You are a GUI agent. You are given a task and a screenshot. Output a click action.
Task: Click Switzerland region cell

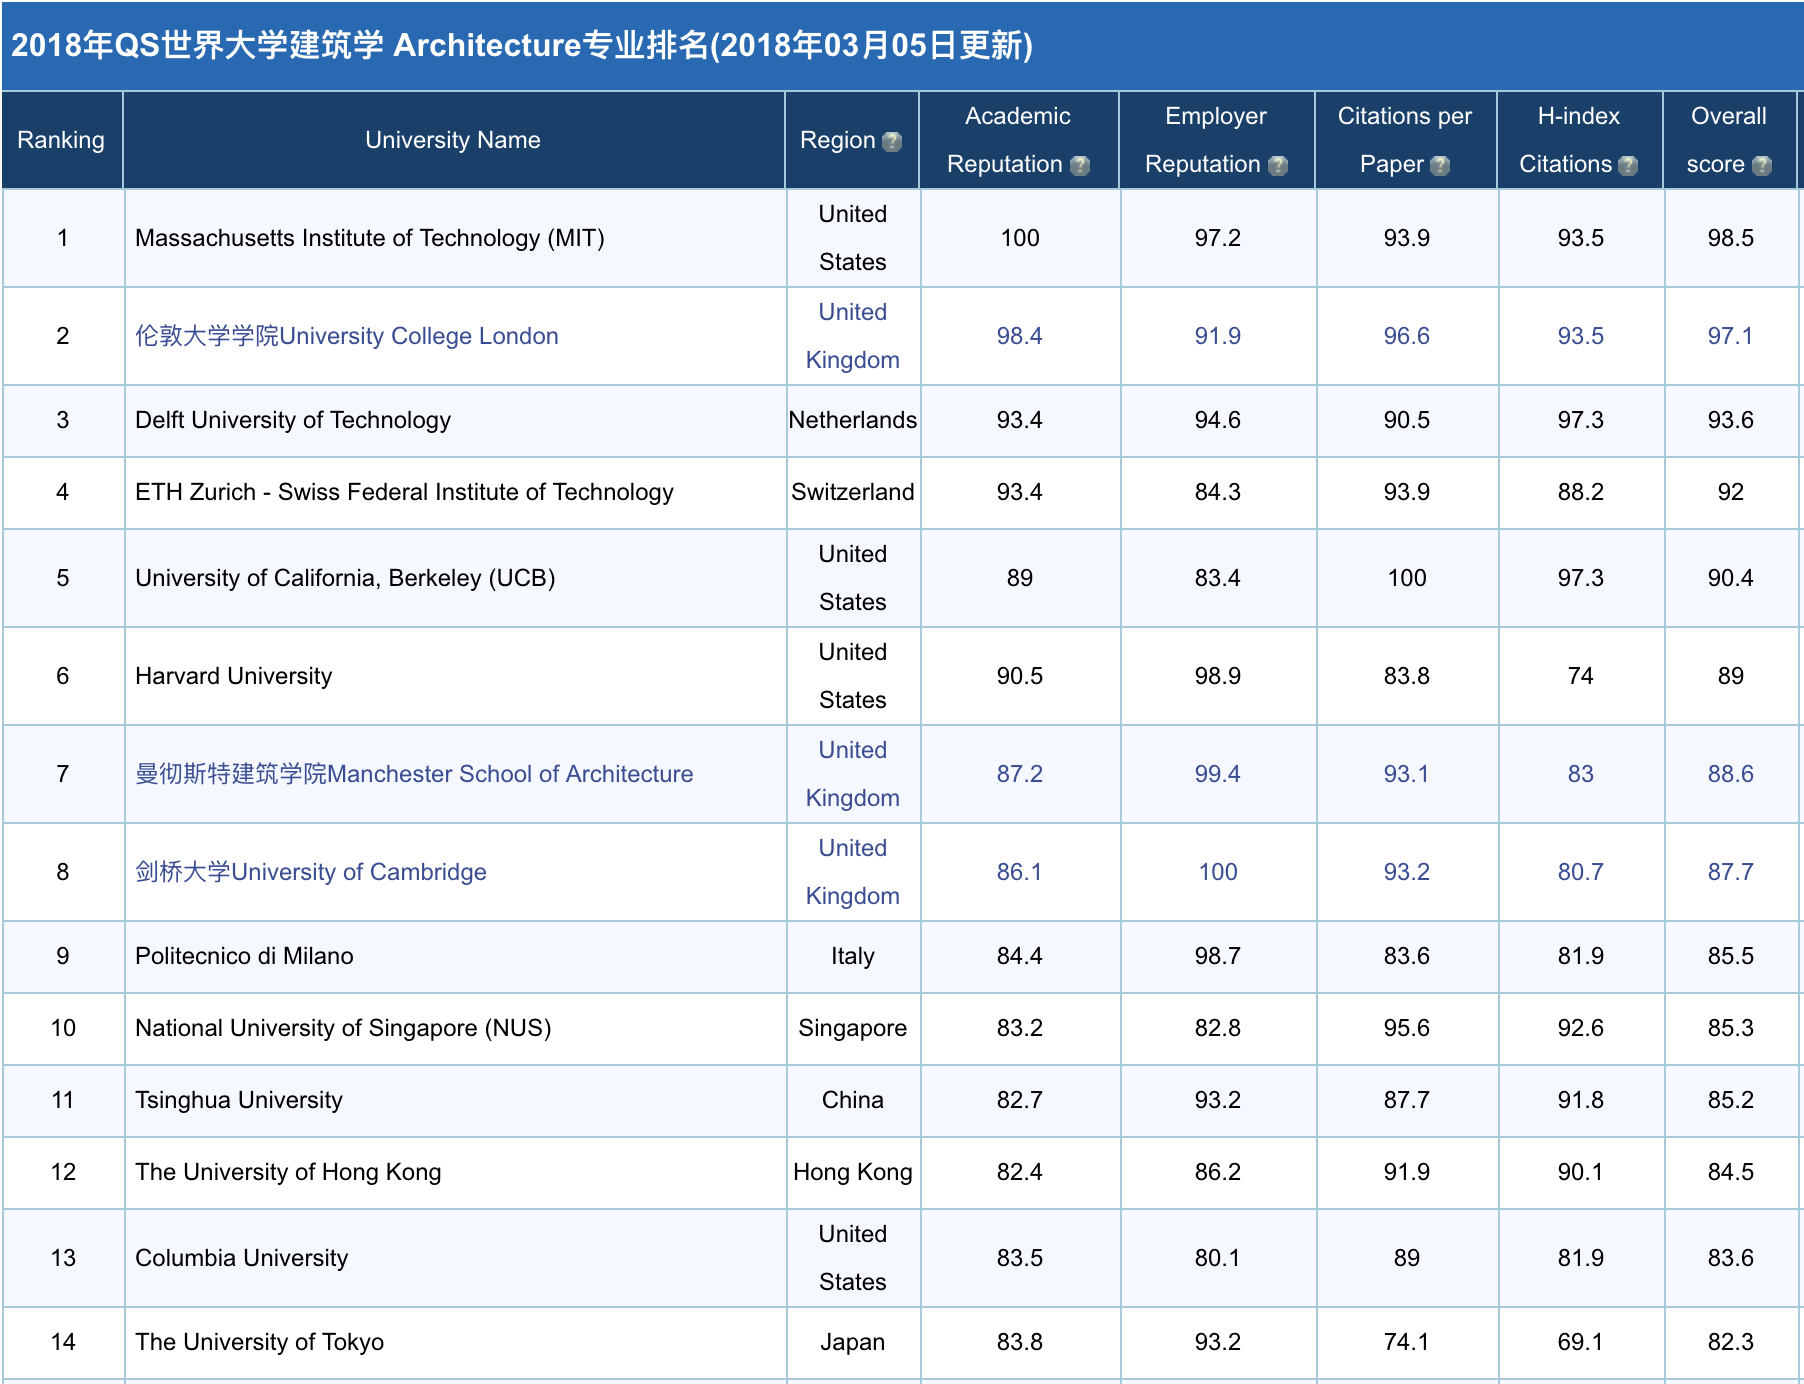(x=853, y=492)
